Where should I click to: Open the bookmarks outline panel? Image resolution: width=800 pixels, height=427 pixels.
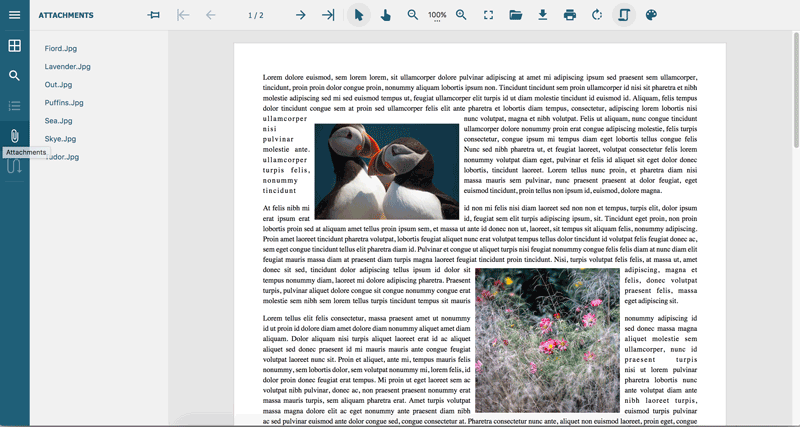pos(15,106)
